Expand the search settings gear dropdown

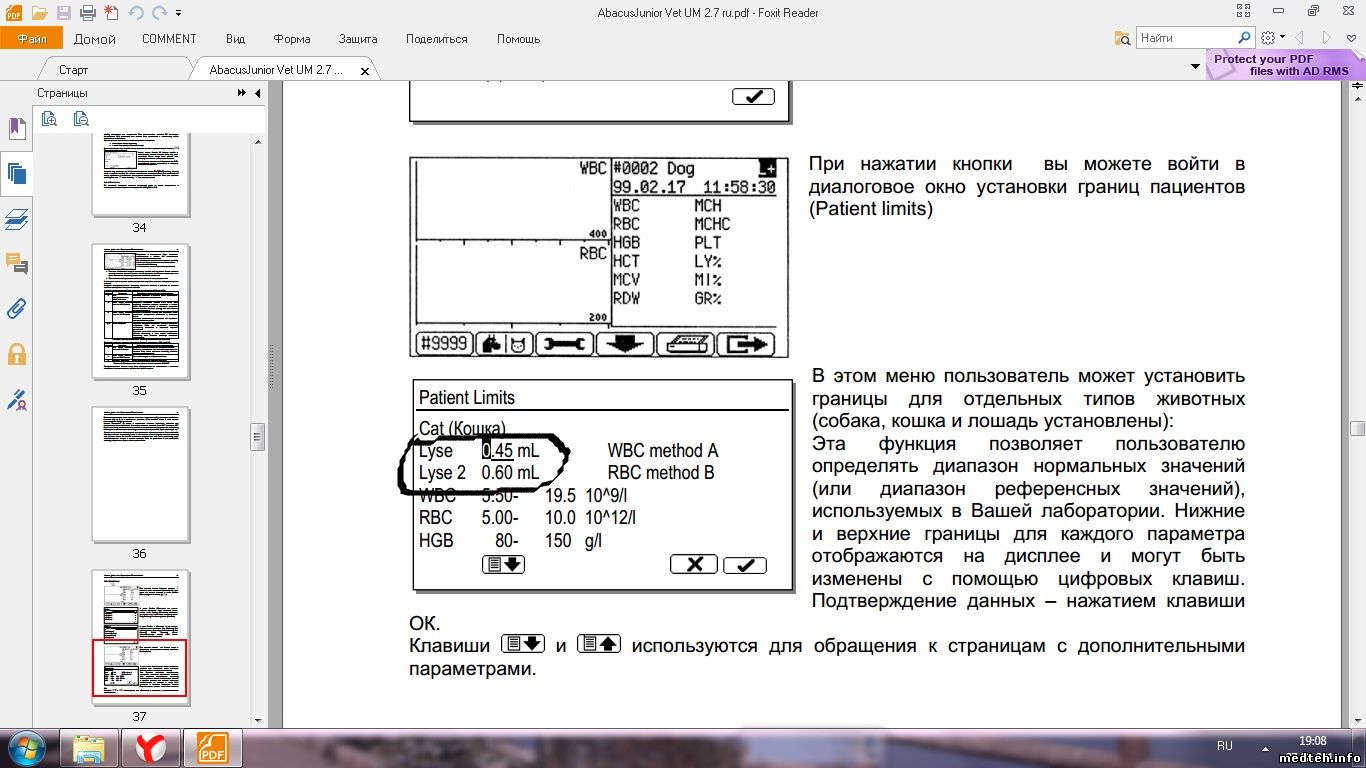[x=1273, y=38]
